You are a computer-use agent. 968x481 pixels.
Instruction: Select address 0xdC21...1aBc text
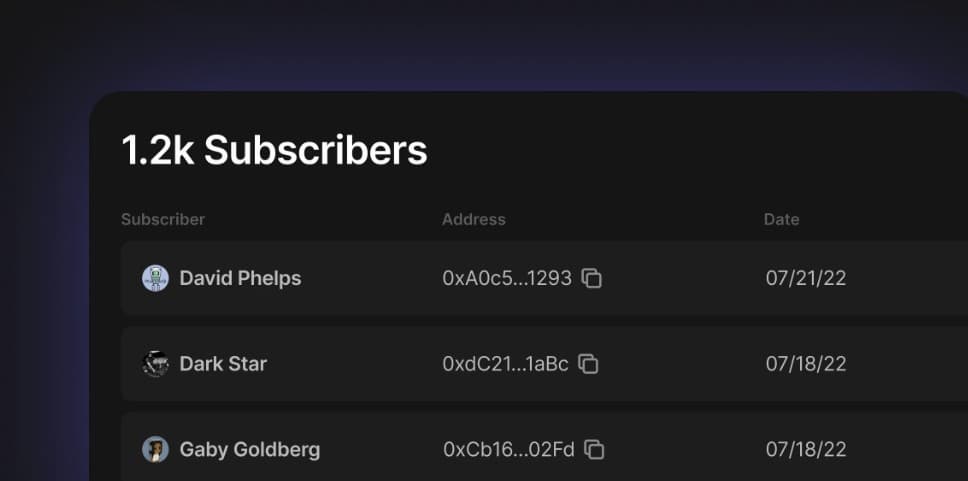(505, 364)
